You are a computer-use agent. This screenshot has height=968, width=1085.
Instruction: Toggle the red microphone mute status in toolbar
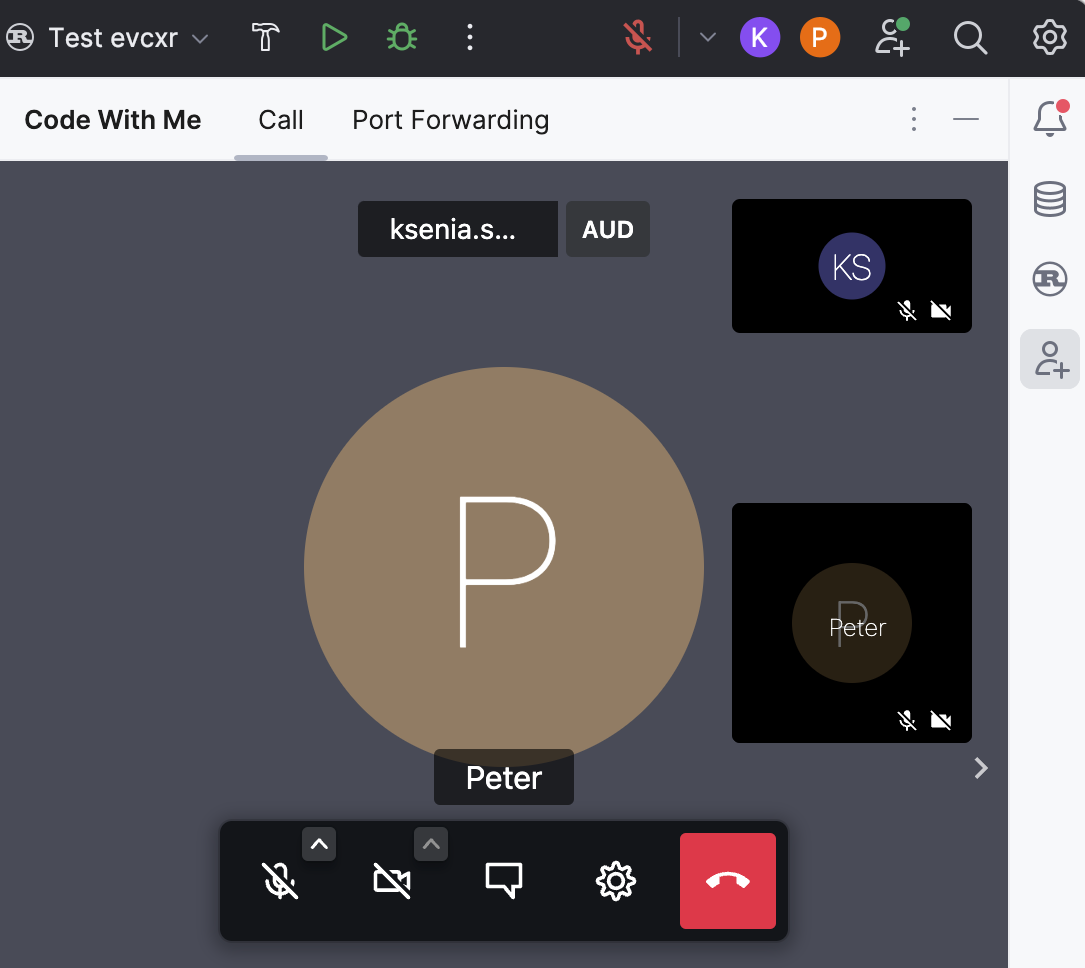click(x=638, y=37)
